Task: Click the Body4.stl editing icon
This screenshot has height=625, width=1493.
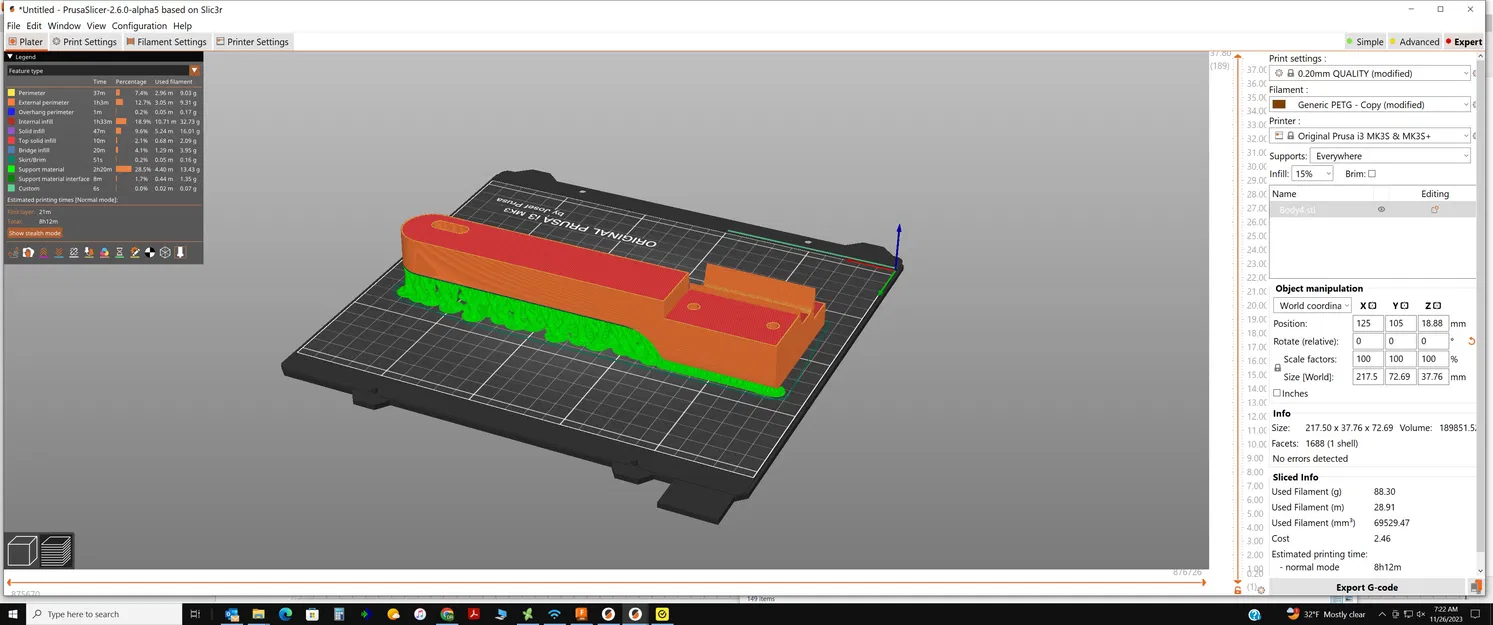Action: [x=1434, y=210]
